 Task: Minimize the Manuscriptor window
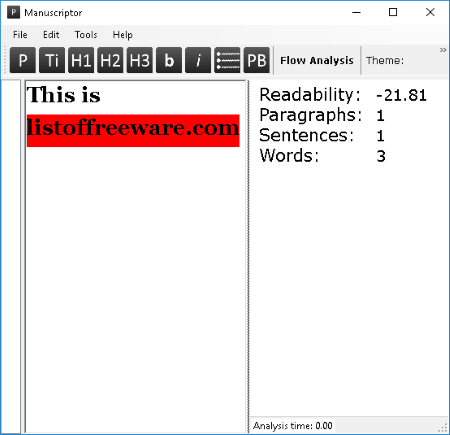(x=356, y=13)
